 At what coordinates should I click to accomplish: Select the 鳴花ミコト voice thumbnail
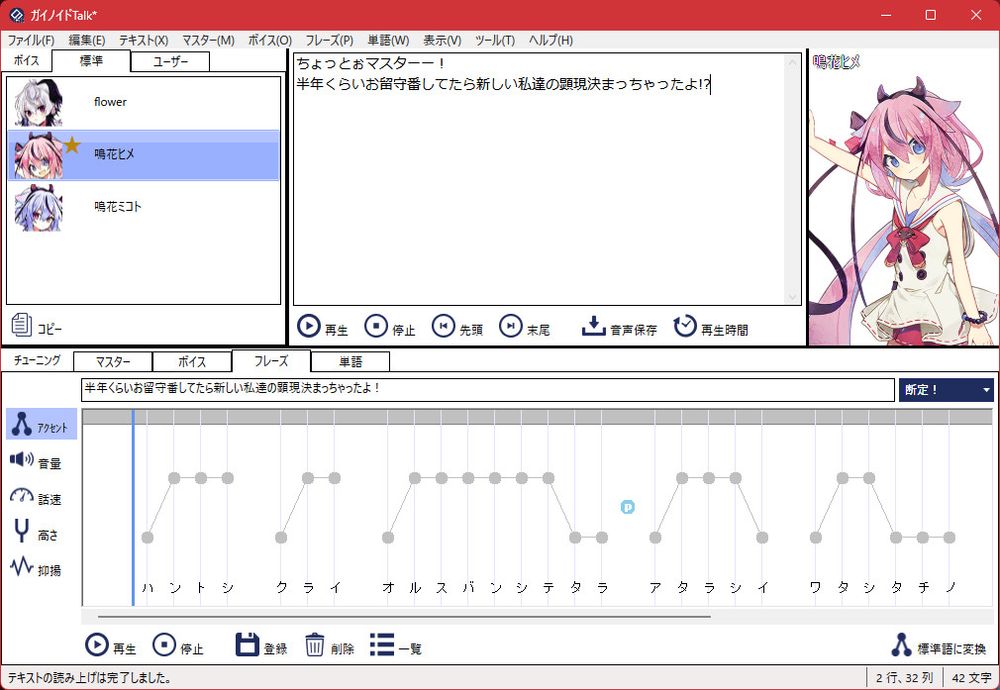(39, 208)
